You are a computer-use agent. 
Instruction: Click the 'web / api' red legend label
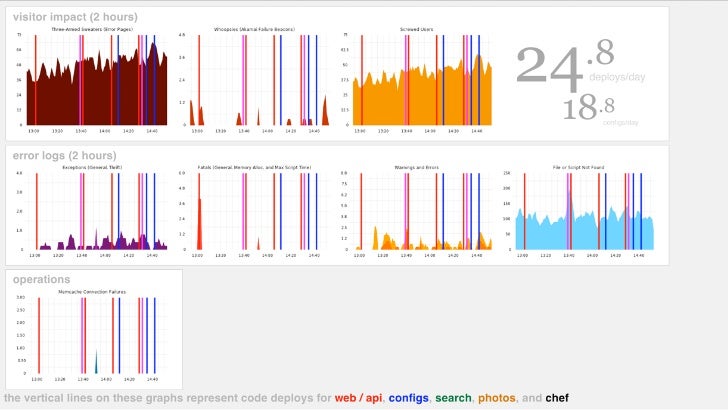pyautogui.click(x=358, y=398)
